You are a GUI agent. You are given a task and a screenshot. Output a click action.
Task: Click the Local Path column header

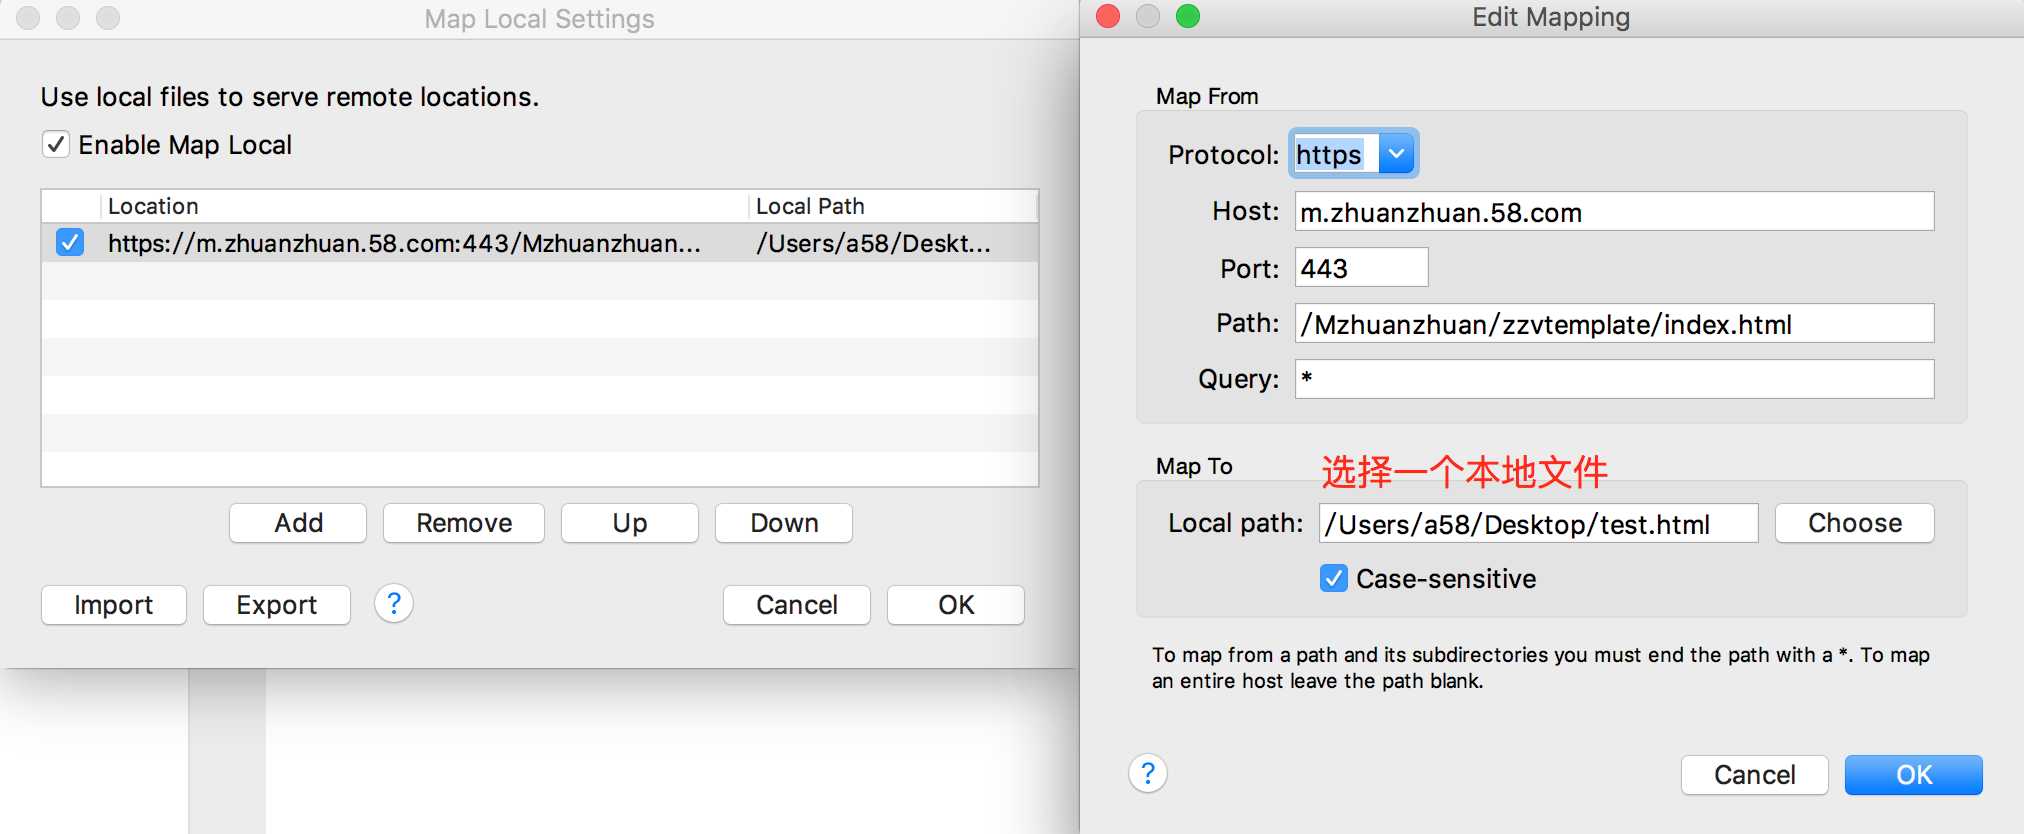pyautogui.click(x=892, y=206)
